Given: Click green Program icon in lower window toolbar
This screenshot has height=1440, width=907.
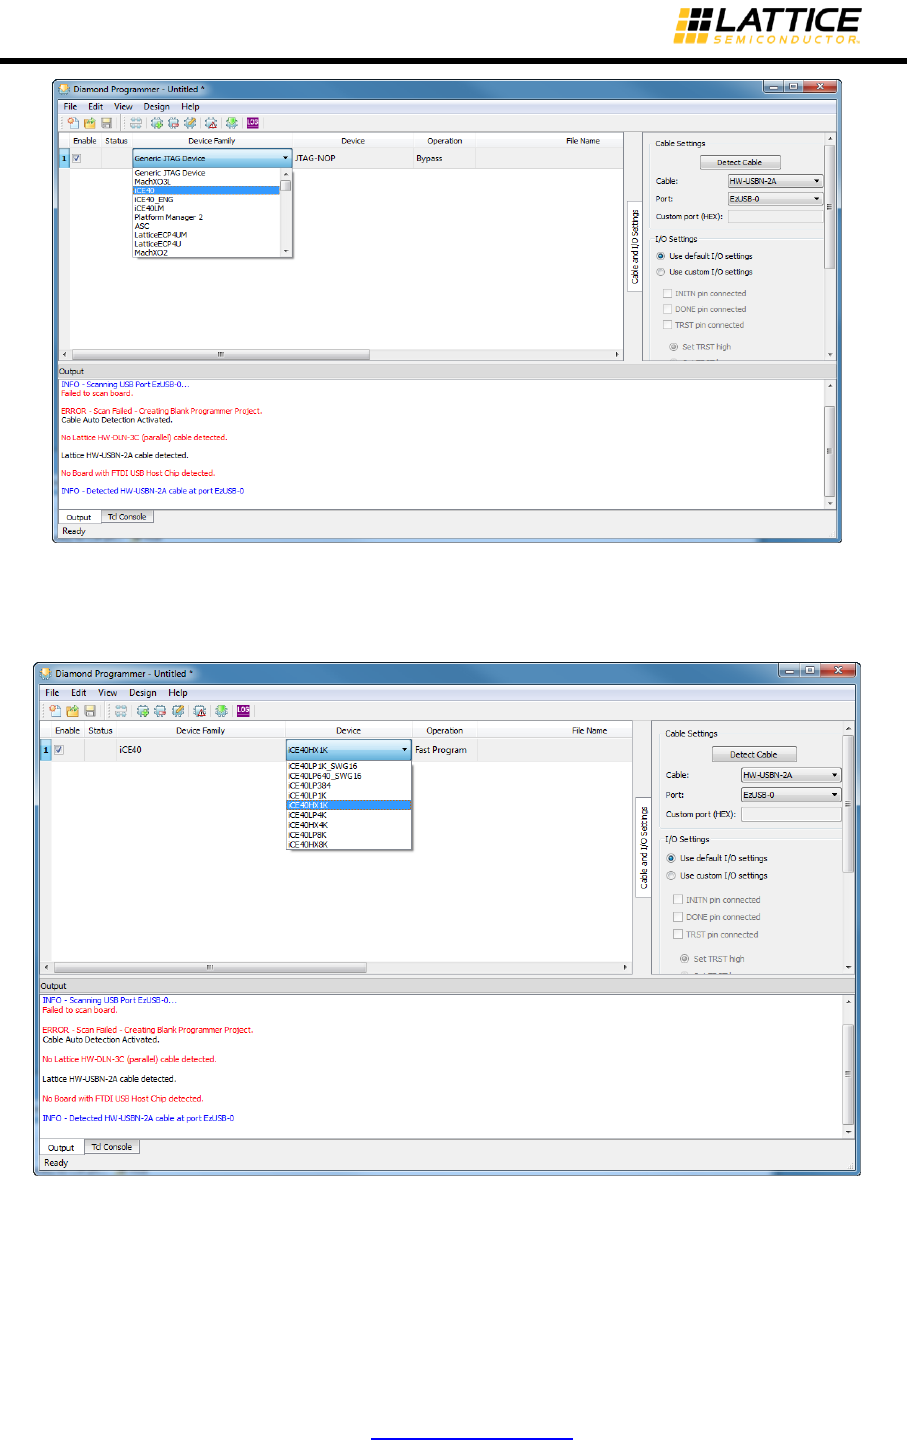Looking at the screenshot, I should click(221, 711).
